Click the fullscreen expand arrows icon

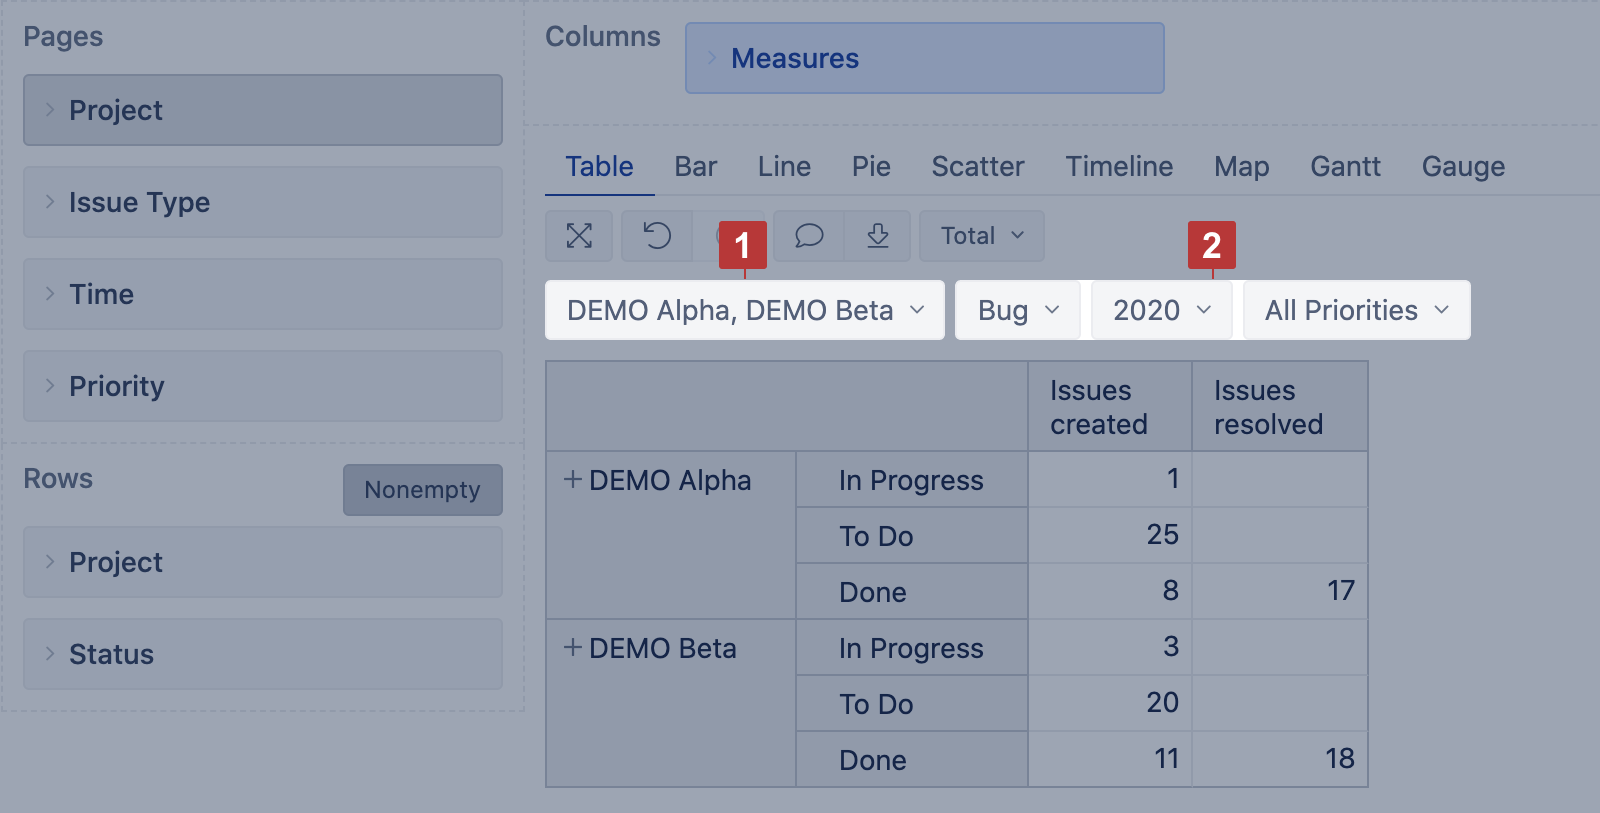pos(579,236)
